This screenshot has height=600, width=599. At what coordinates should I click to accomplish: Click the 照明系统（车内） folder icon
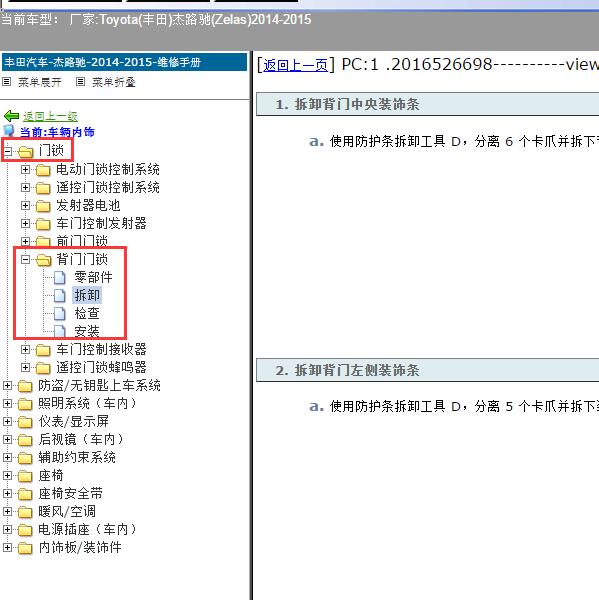[25, 404]
